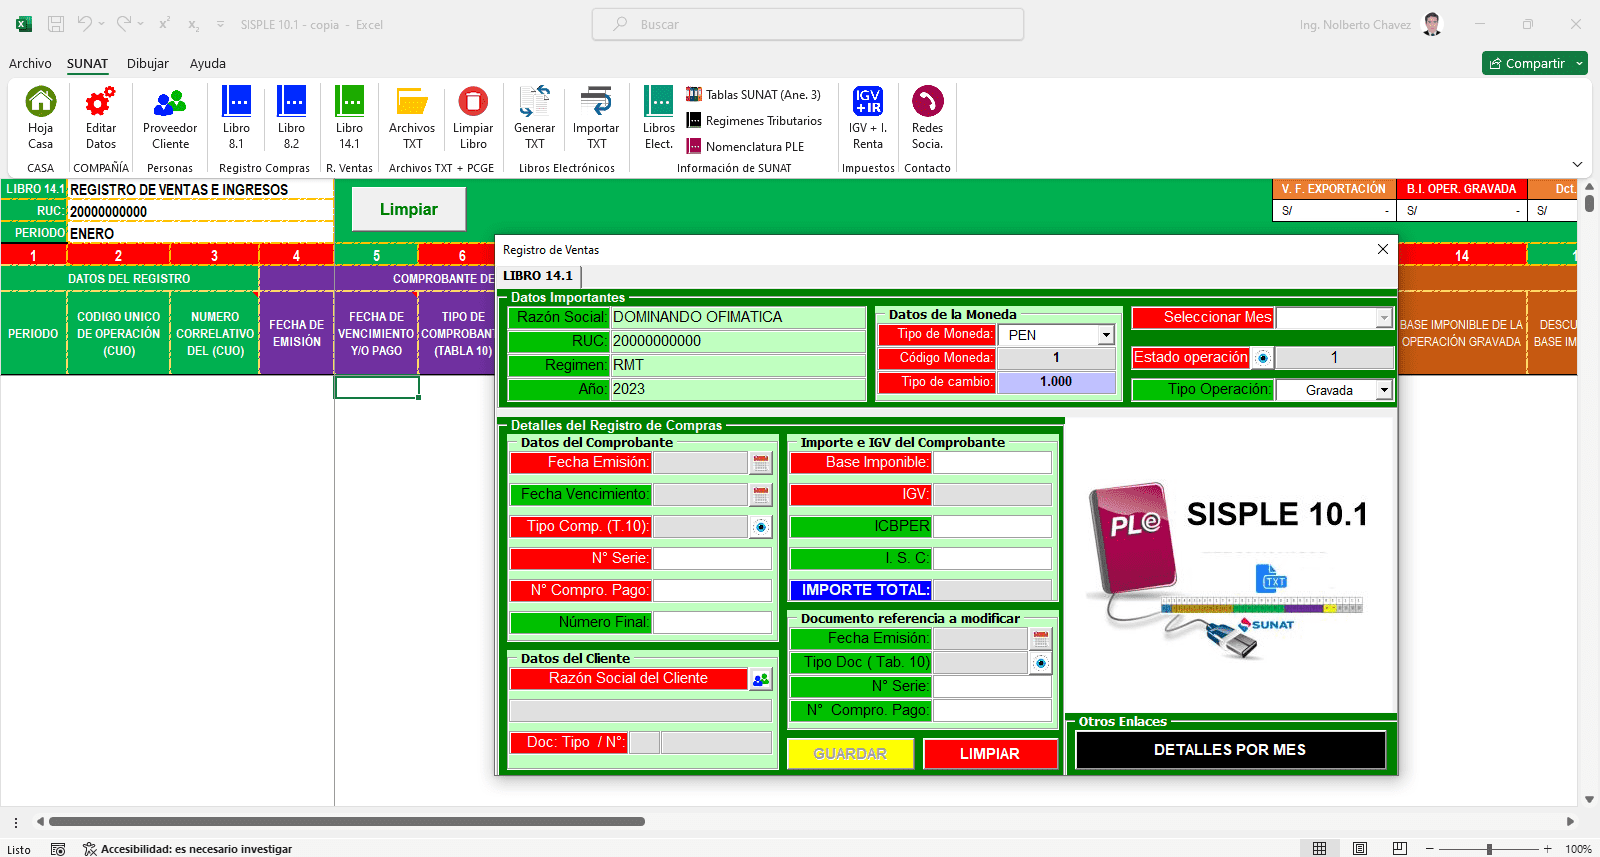Open Nomenclatura PLE item

pyautogui.click(x=745, y=147)
